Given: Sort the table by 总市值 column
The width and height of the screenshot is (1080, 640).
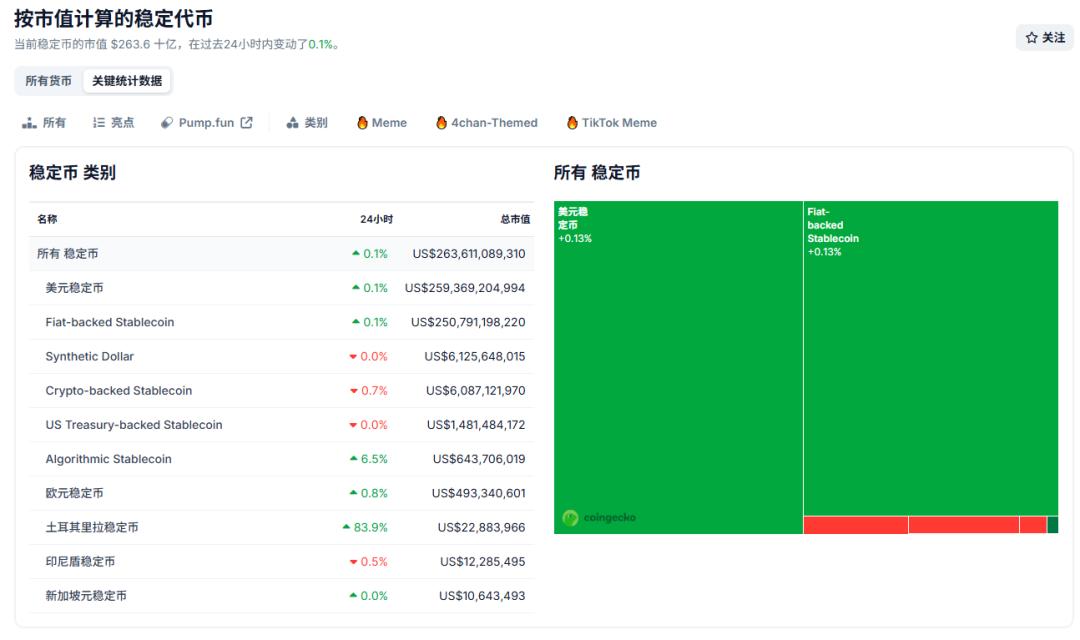Looking at the screenshot, I should (515, 219).
